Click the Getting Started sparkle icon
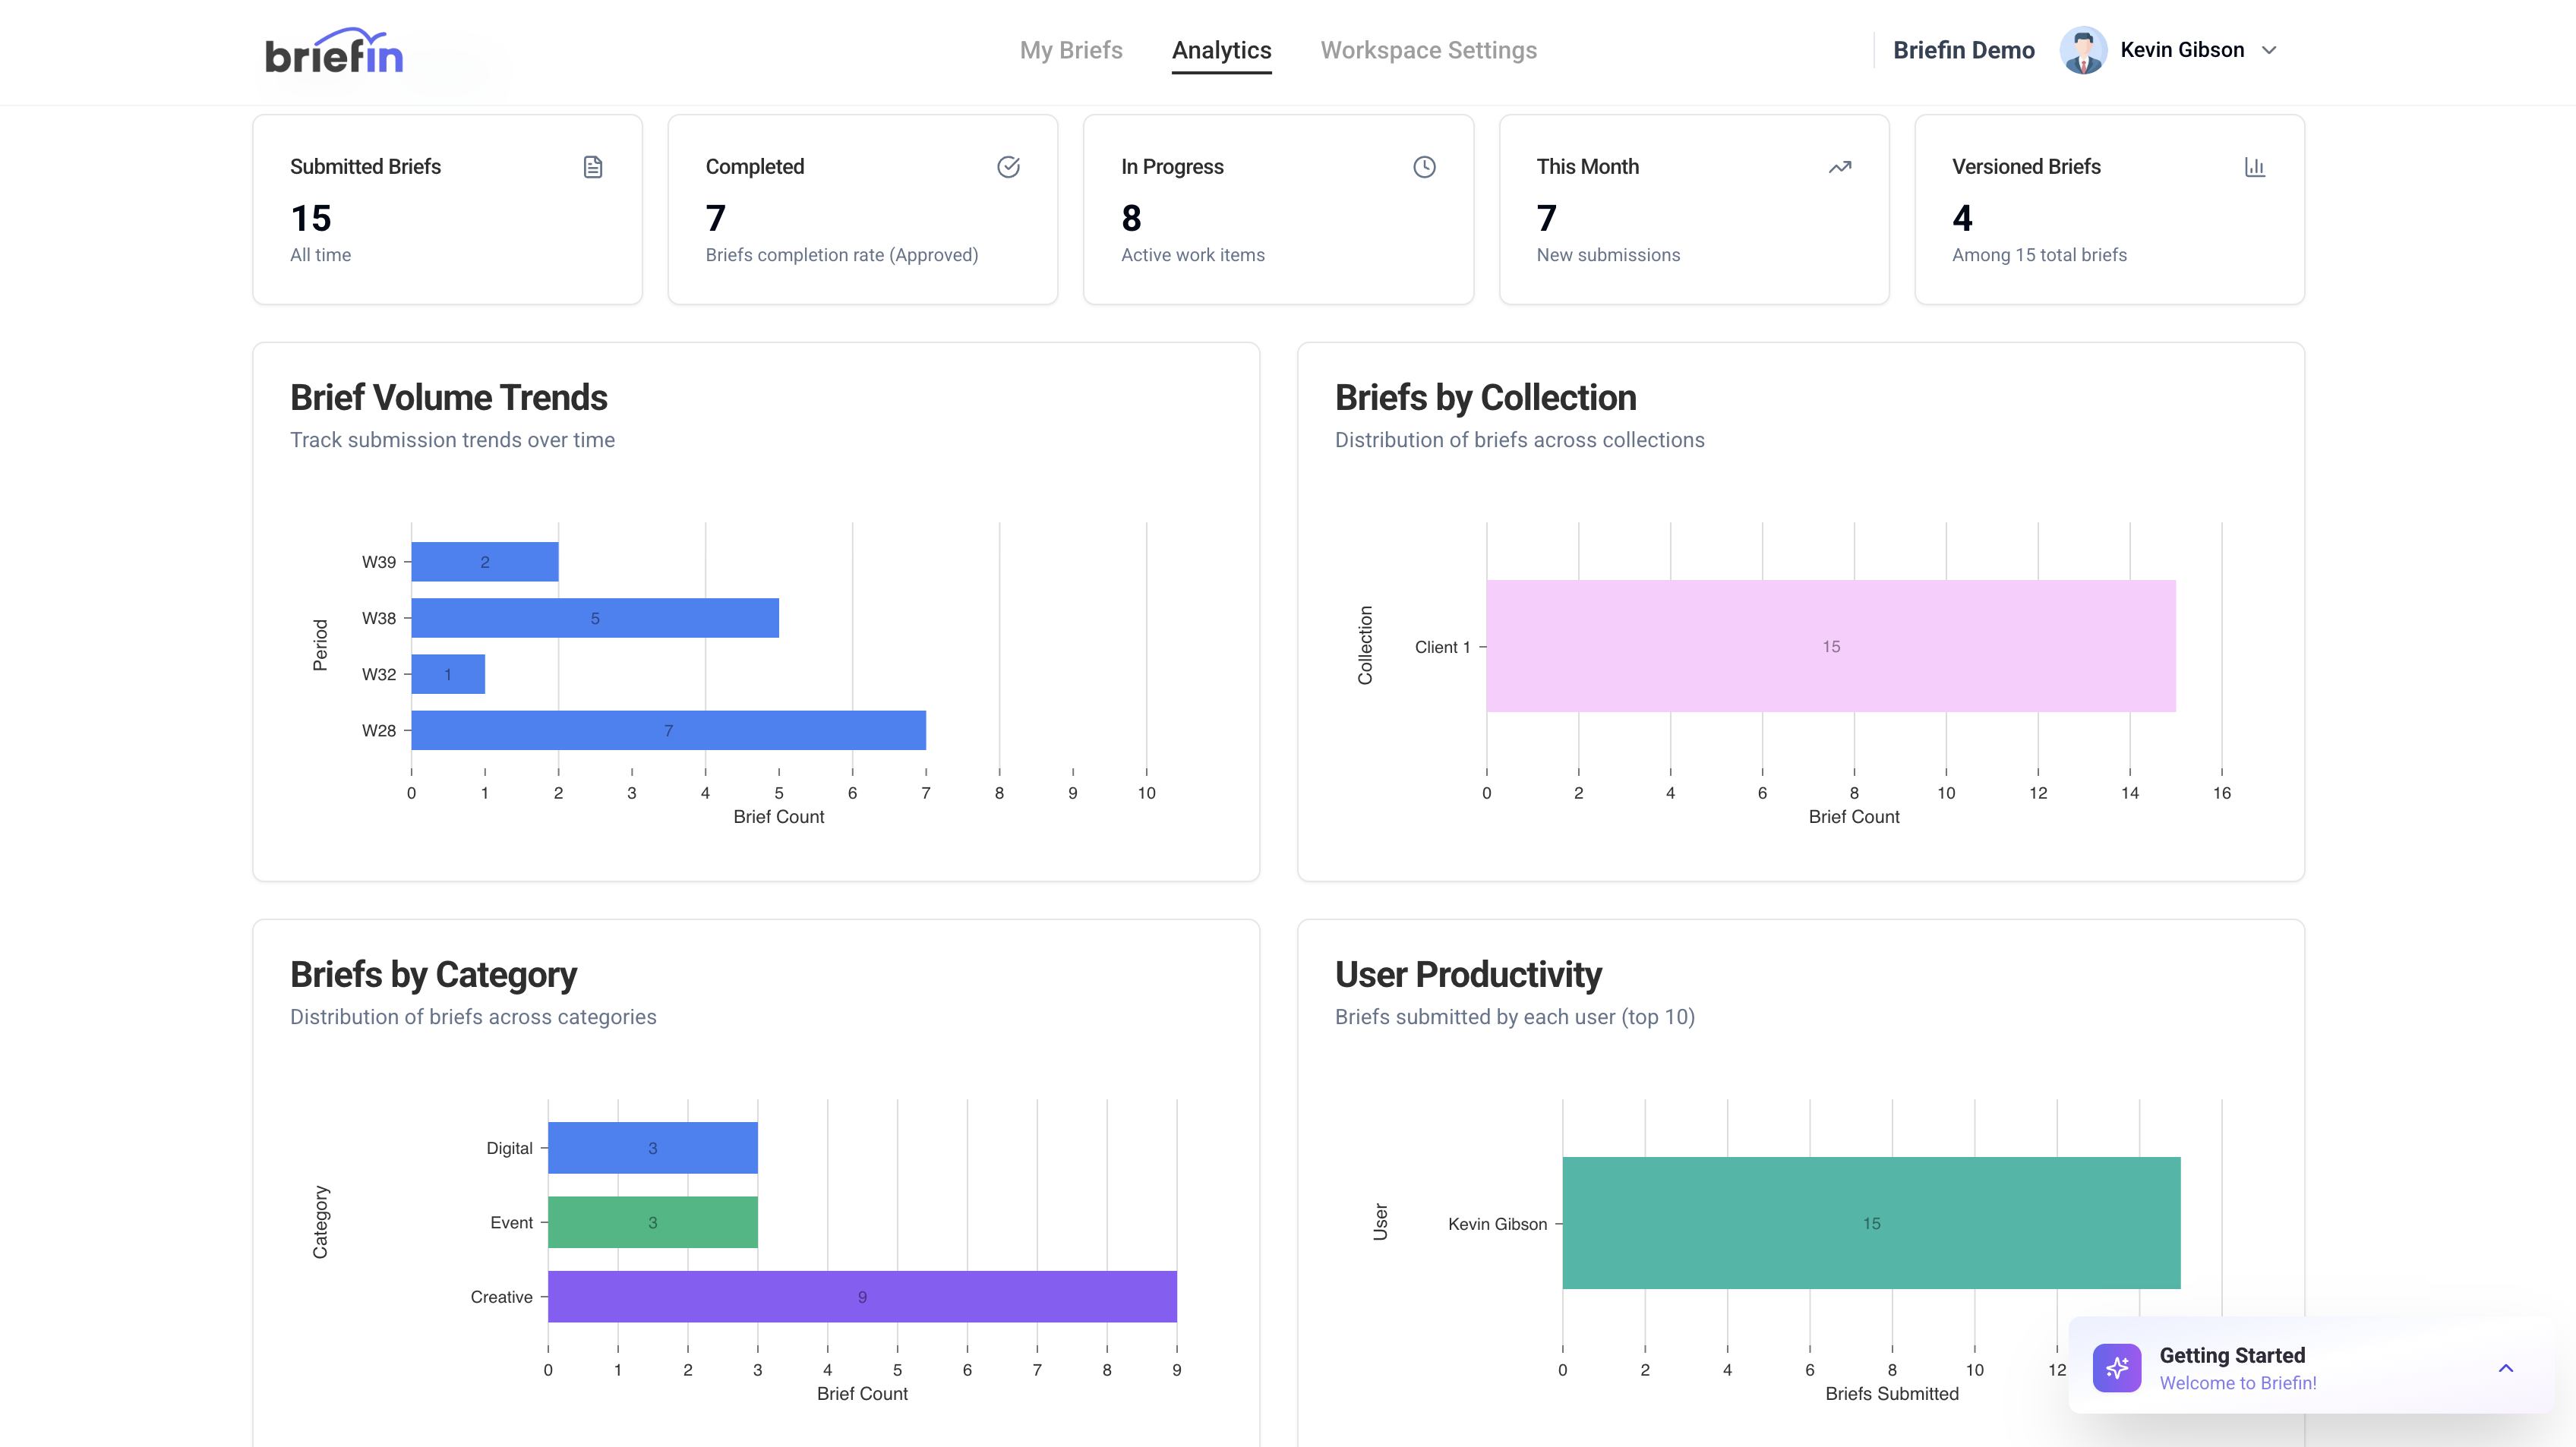The height and width of the screenshot is (1447, 2576). coord(2117,1368)
